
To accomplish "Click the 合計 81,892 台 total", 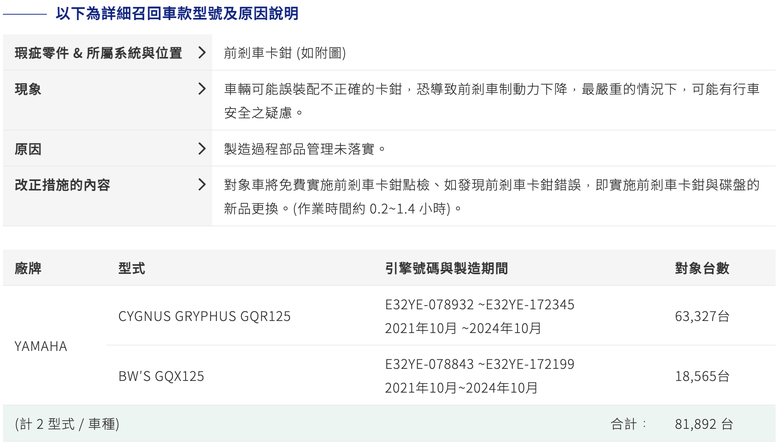I will coord(672,424).
